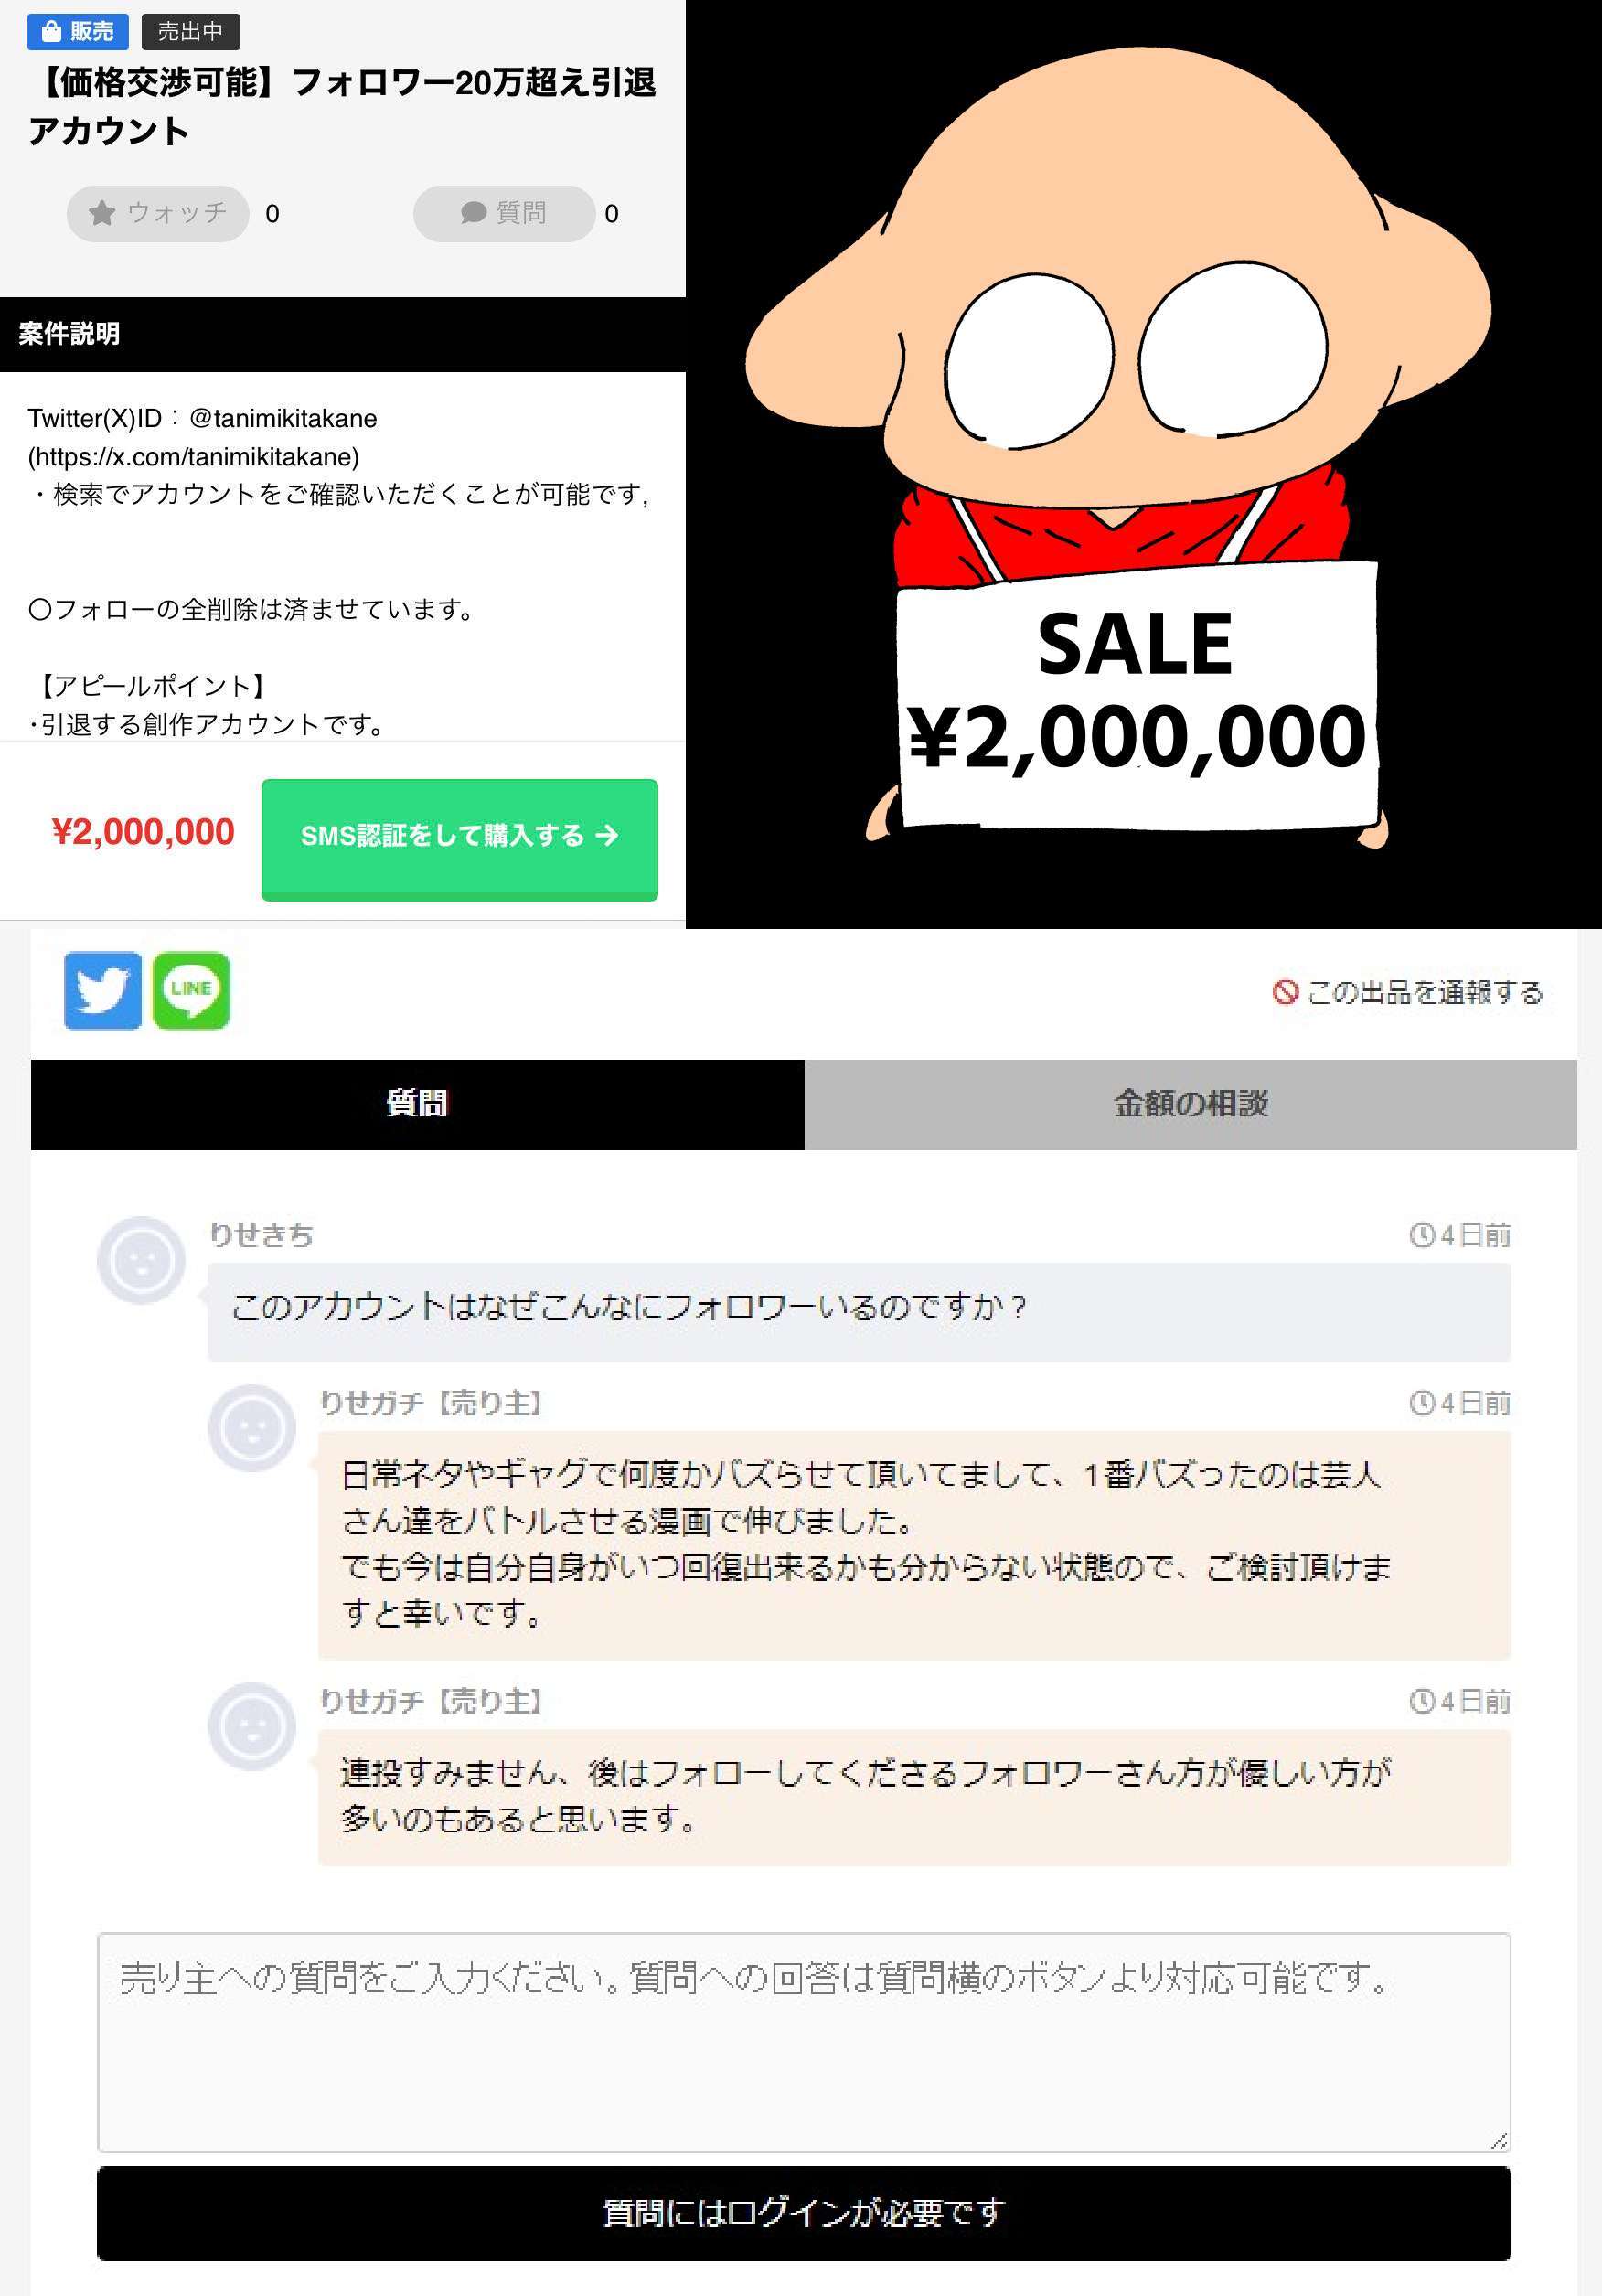Click the red report prohibition icon
The image size is (1602, 2296).
coord(1285,992)
